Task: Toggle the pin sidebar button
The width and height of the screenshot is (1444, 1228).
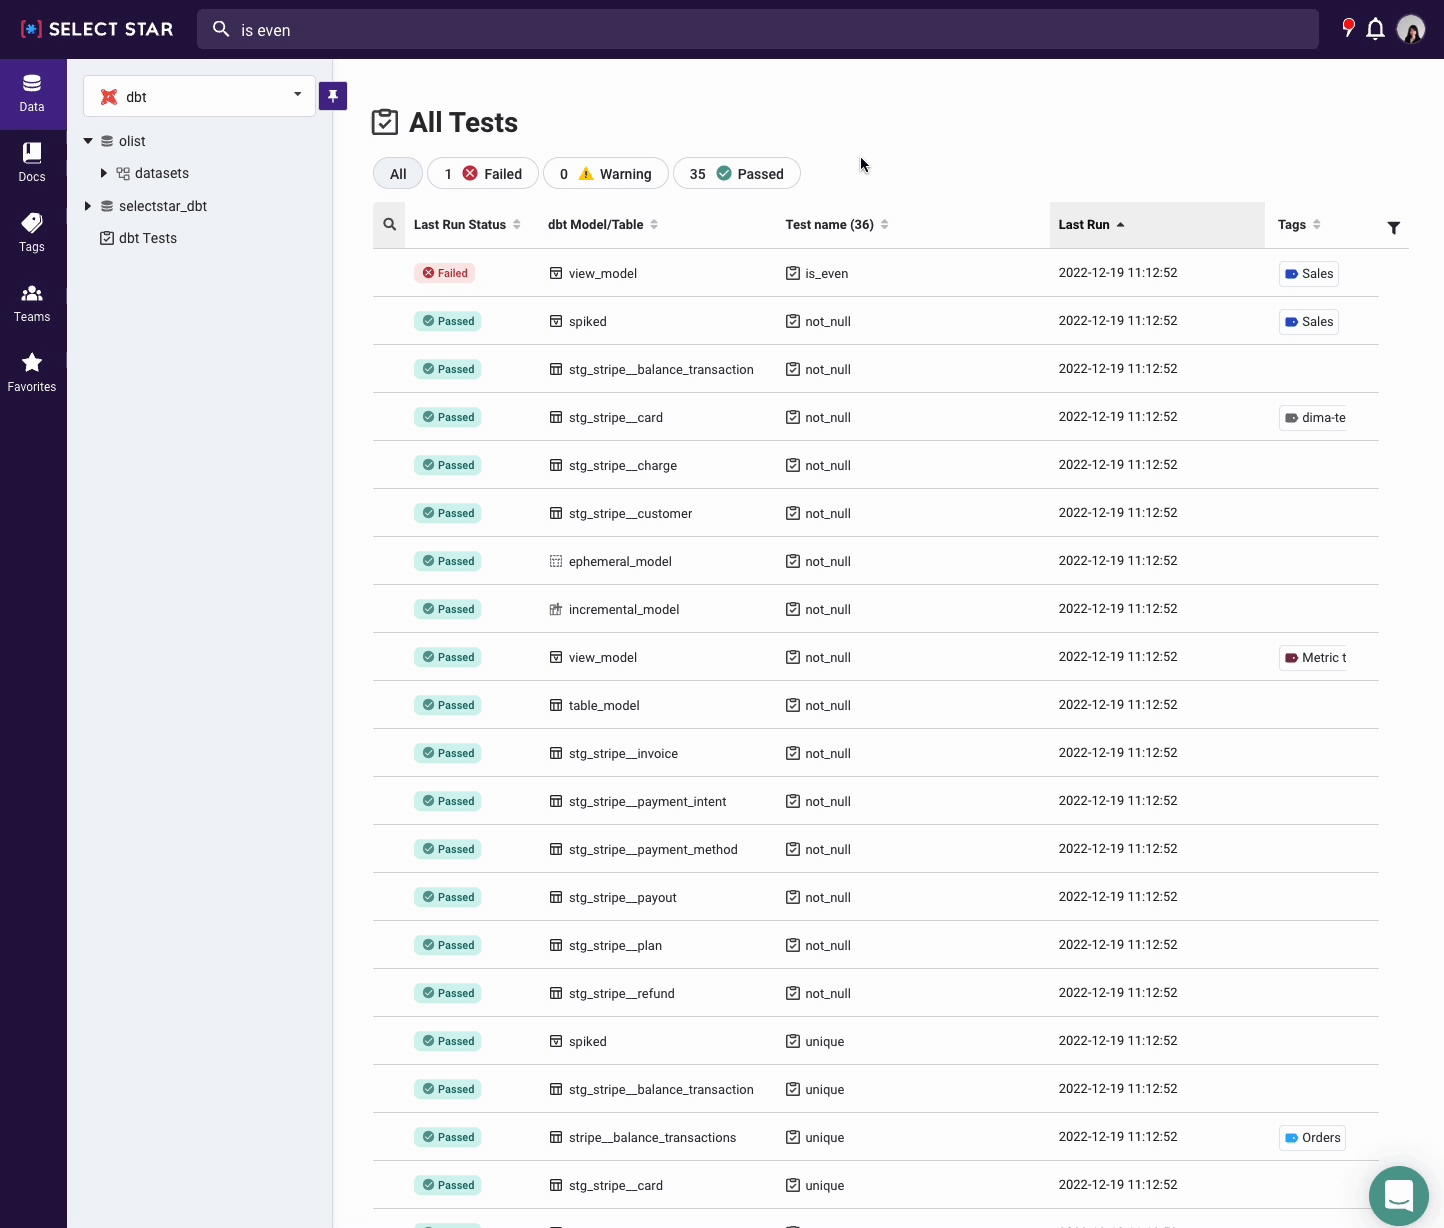Action: pyautogui.click(x=333, y=96)
